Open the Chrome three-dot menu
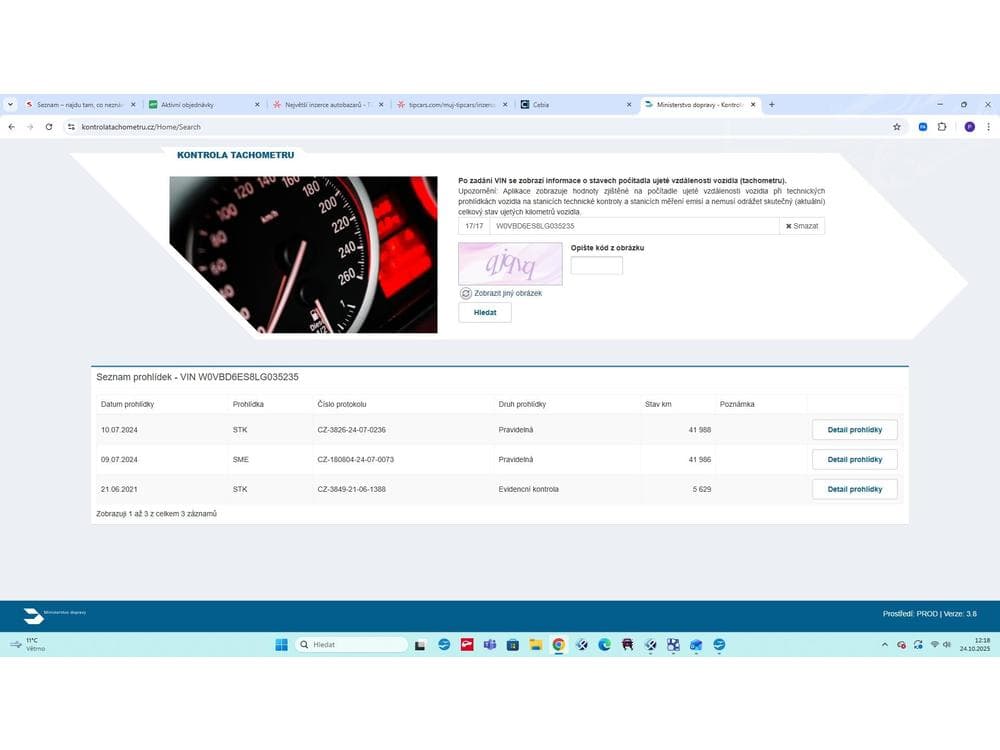 click(988, 127)
